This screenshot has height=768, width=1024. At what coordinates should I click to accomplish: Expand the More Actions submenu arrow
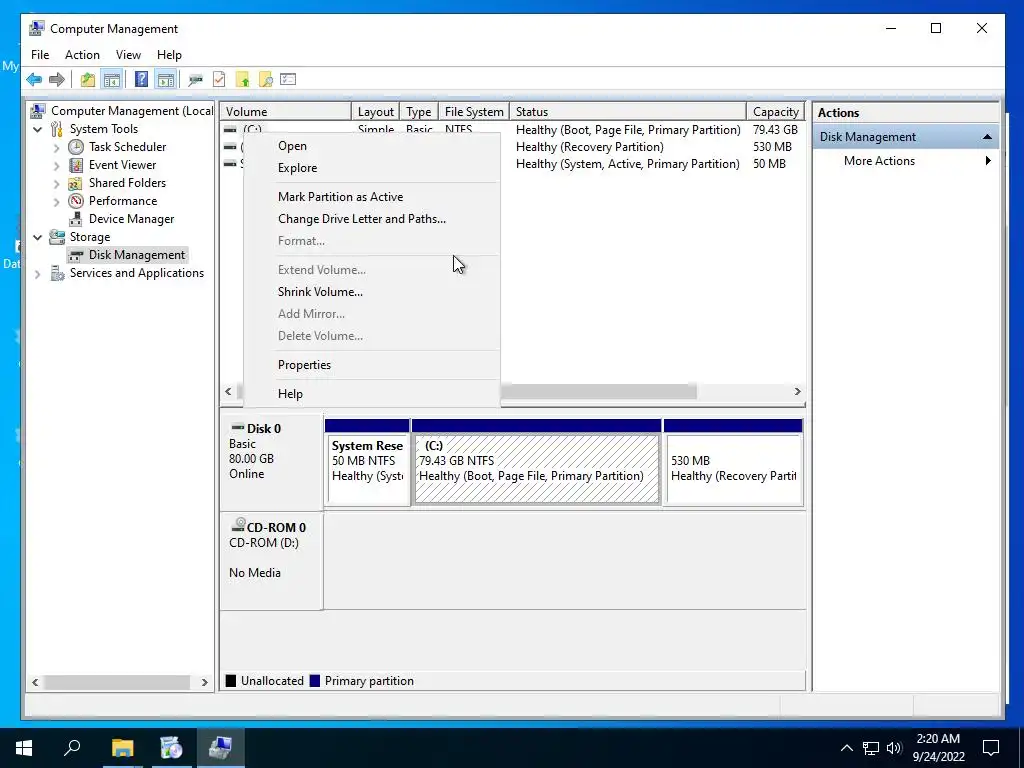[988, 161]
